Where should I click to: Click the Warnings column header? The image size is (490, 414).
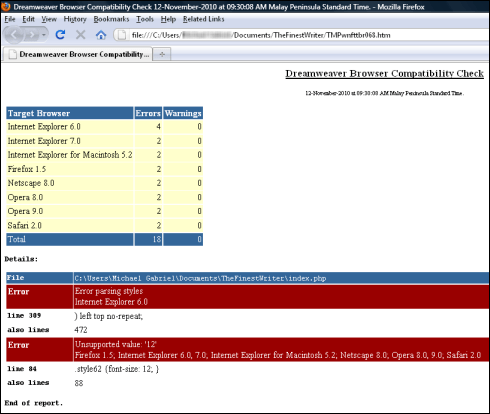click(183, 113)
